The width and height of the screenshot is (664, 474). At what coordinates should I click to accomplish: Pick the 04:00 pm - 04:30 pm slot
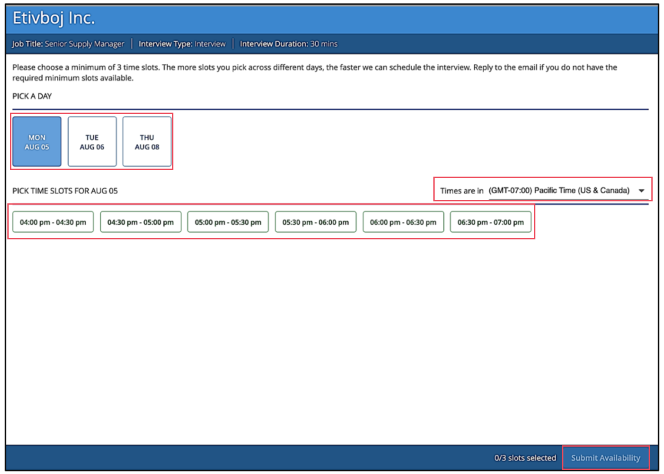pos(53,222)
